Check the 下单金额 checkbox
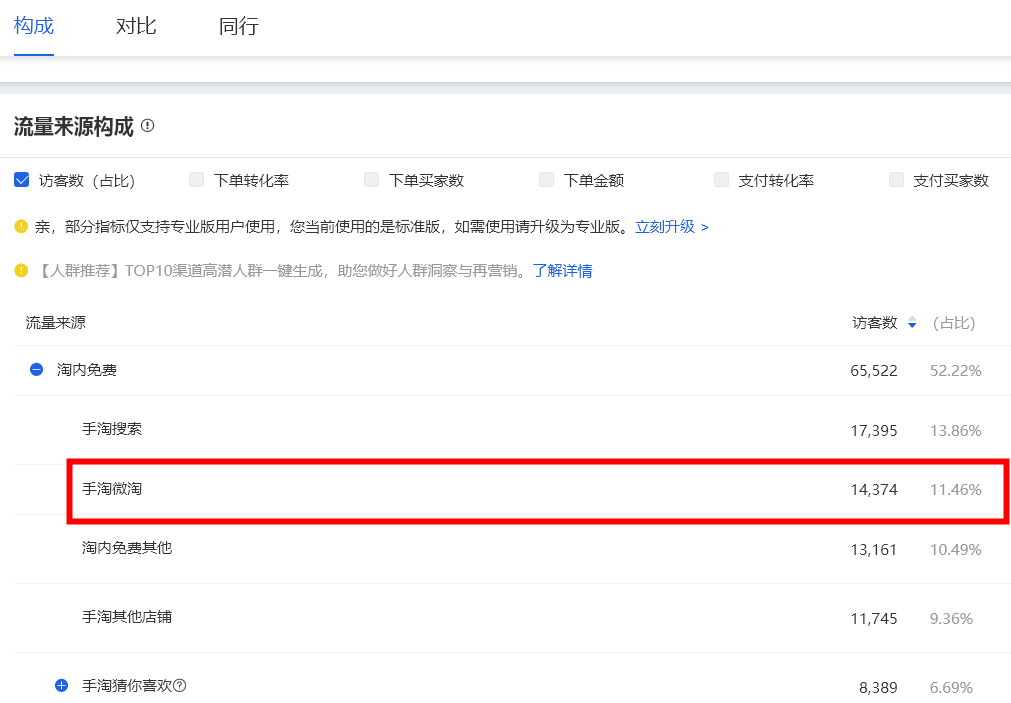The width and height of the screenshot is (1011, 703). tap(547, 180)
